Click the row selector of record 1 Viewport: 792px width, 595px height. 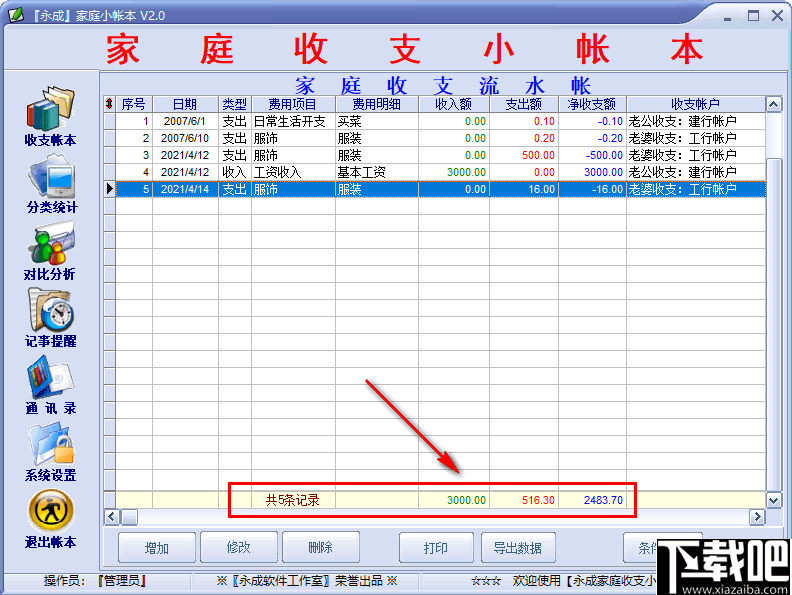110,121
